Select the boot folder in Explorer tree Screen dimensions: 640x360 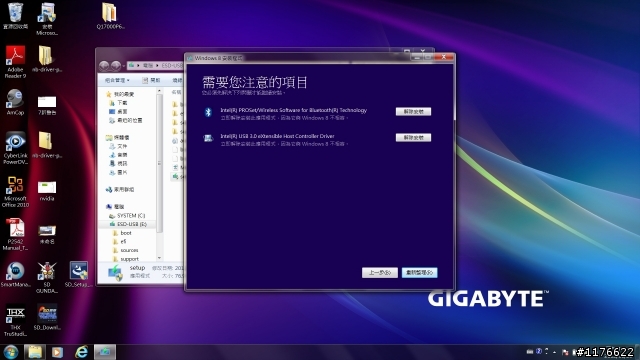(x=122, y=233)
